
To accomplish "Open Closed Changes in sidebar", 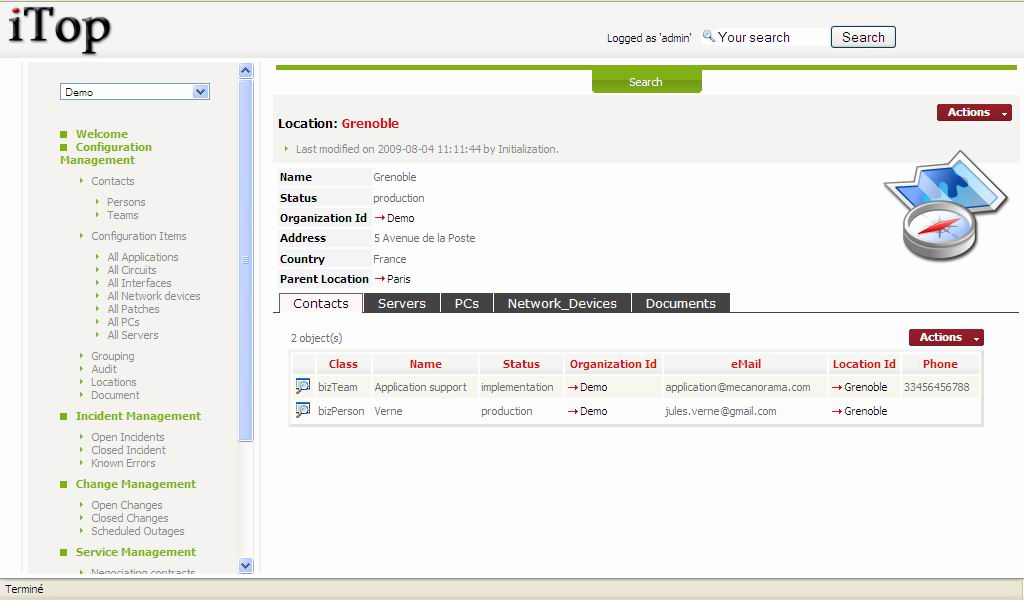I will (129, 518).
